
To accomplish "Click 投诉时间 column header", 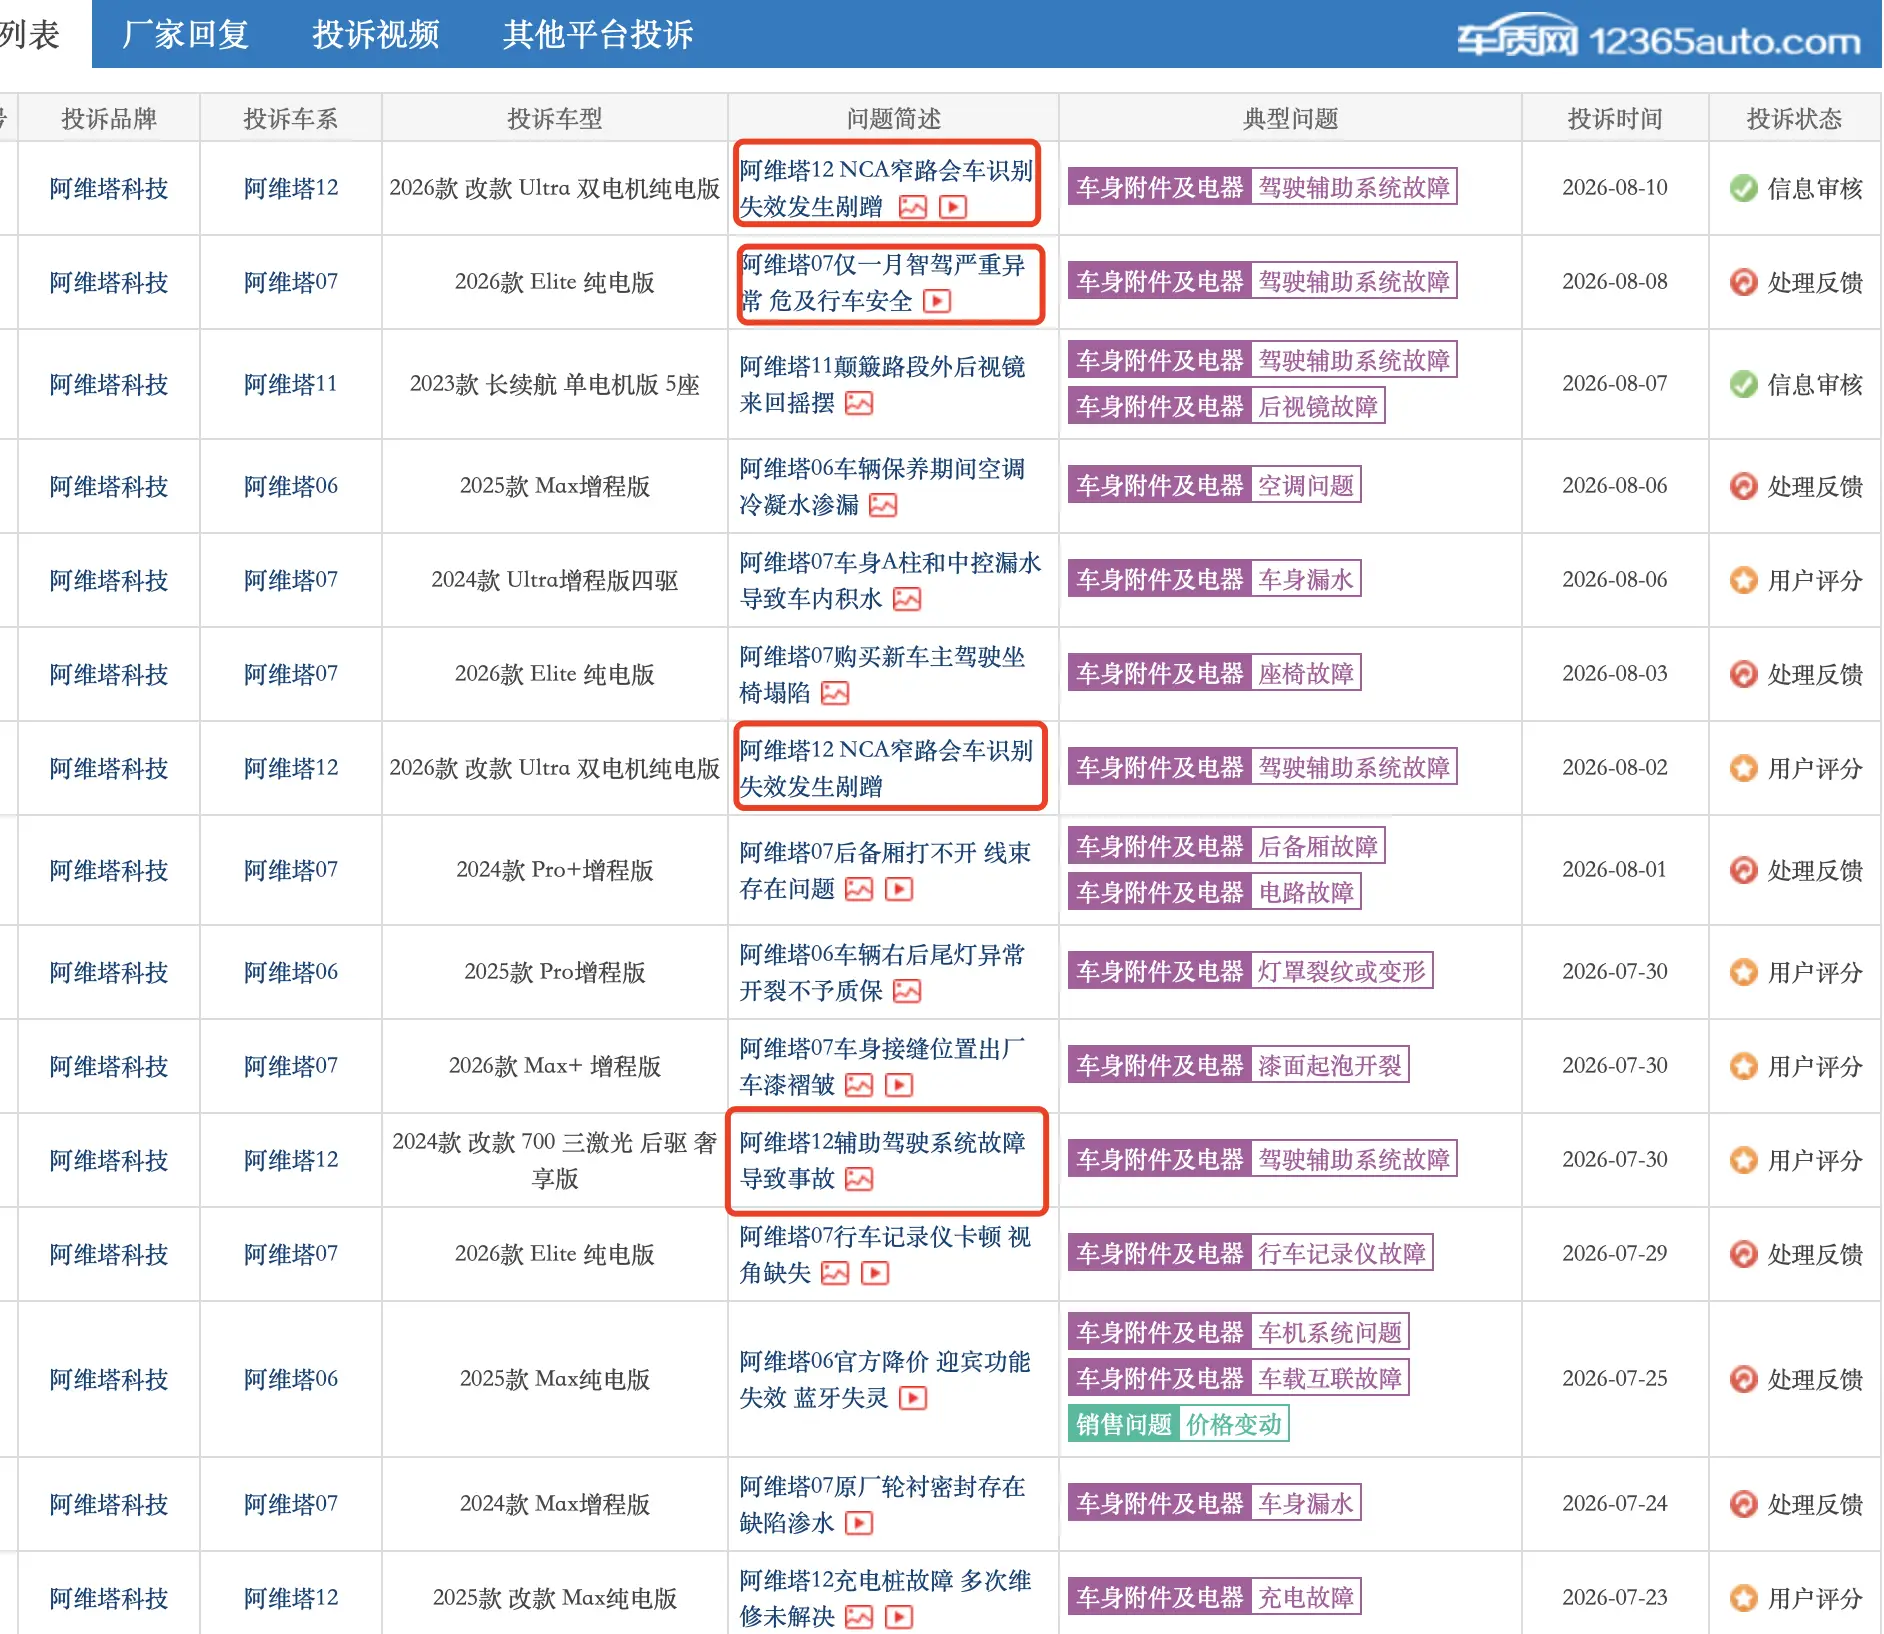I will (1615, 119).
